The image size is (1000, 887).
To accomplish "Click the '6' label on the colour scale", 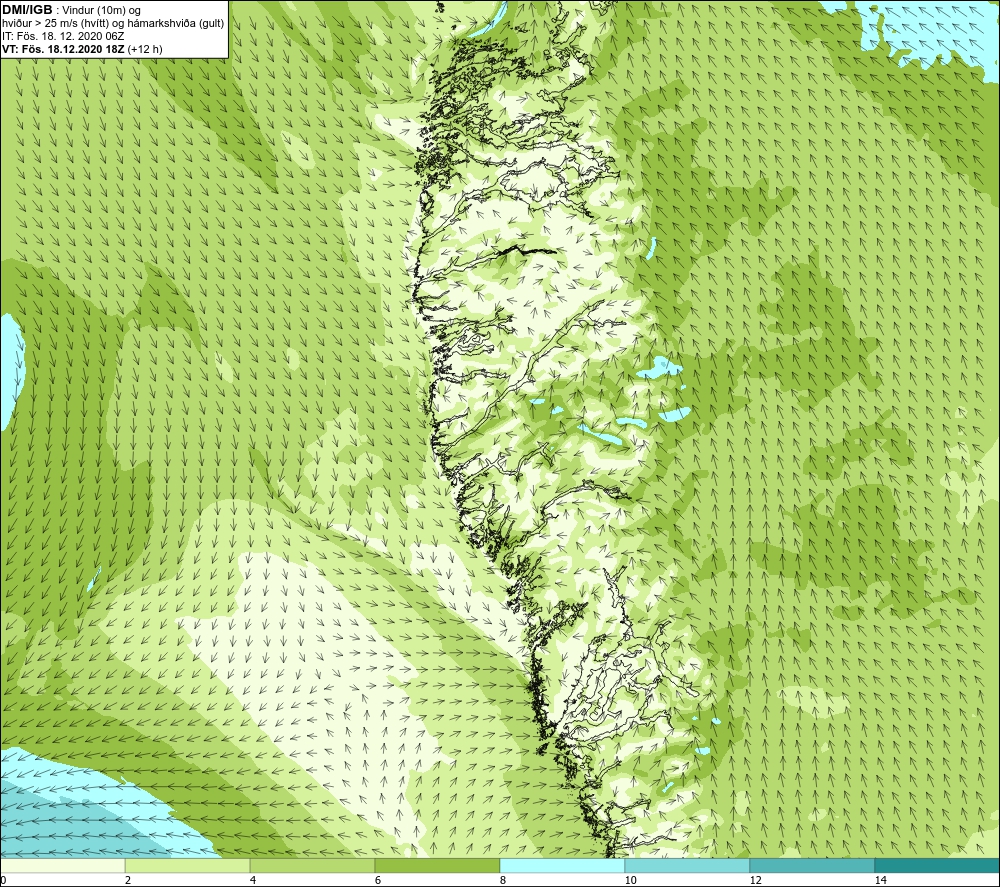I will tap(378, 881).
